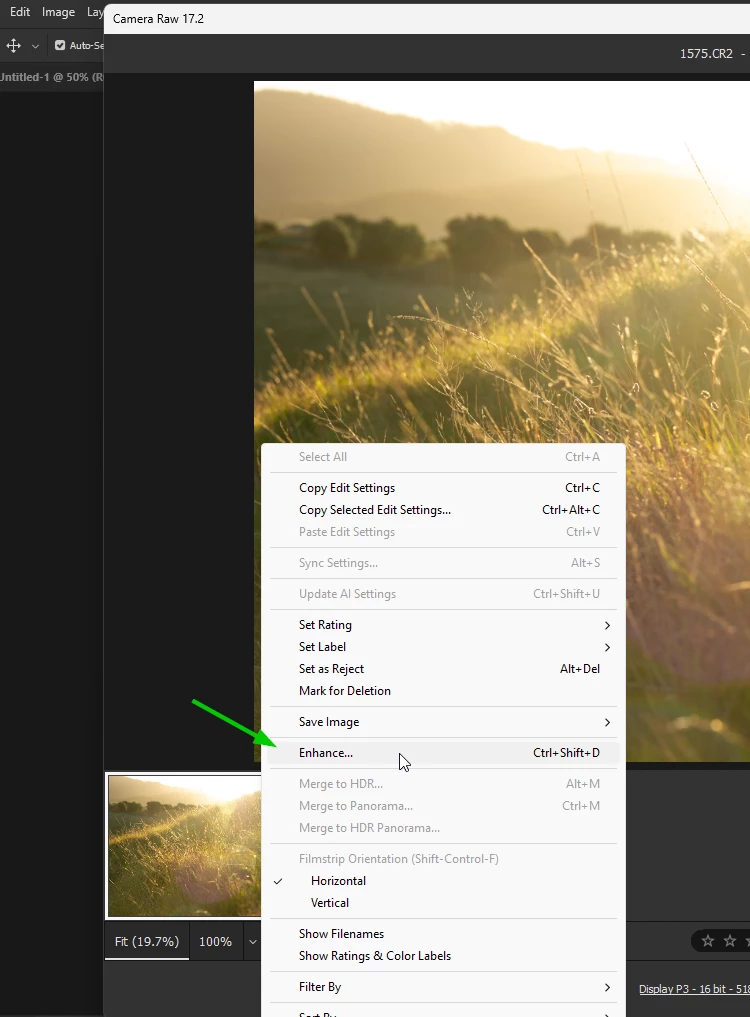Switch to the Untitled-1 document tab
The width and height of the screenshot is (750, 1017).
[51, 77]
